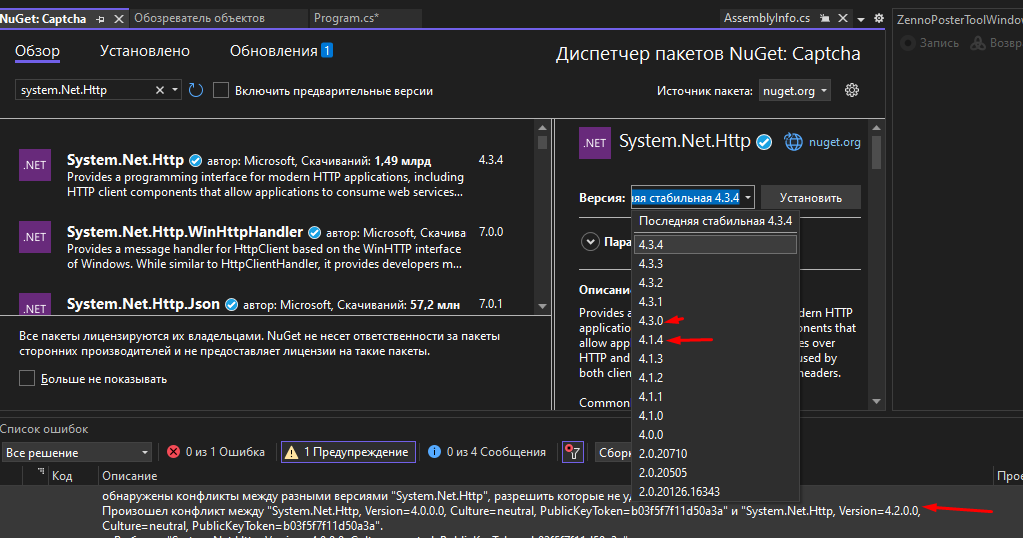Viewport: 1023px width, 538px height.
Task: Click the Установить button
Action: tap(810, 197)
